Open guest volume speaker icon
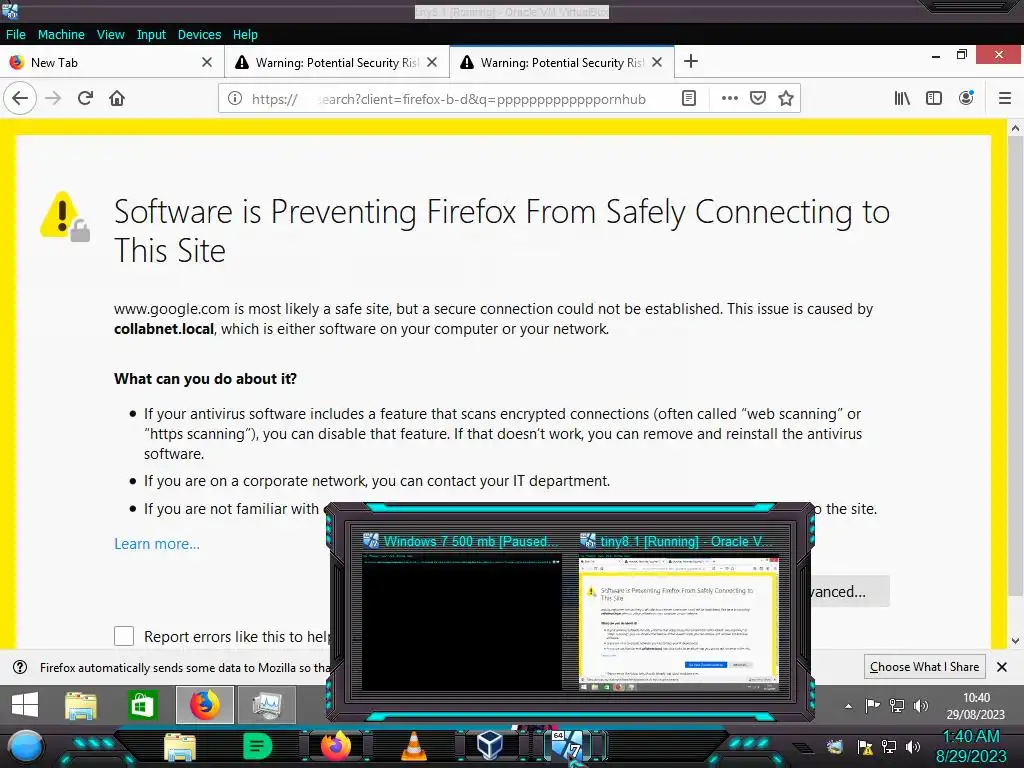 pos(921,706)
